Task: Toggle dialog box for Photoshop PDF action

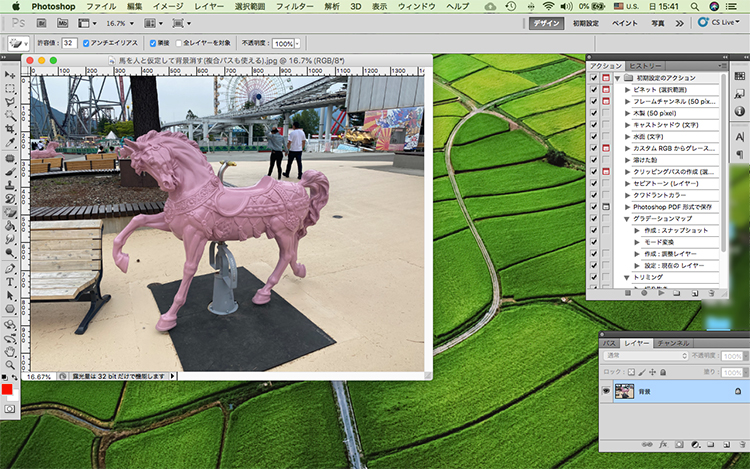Action: pos(606,207)
